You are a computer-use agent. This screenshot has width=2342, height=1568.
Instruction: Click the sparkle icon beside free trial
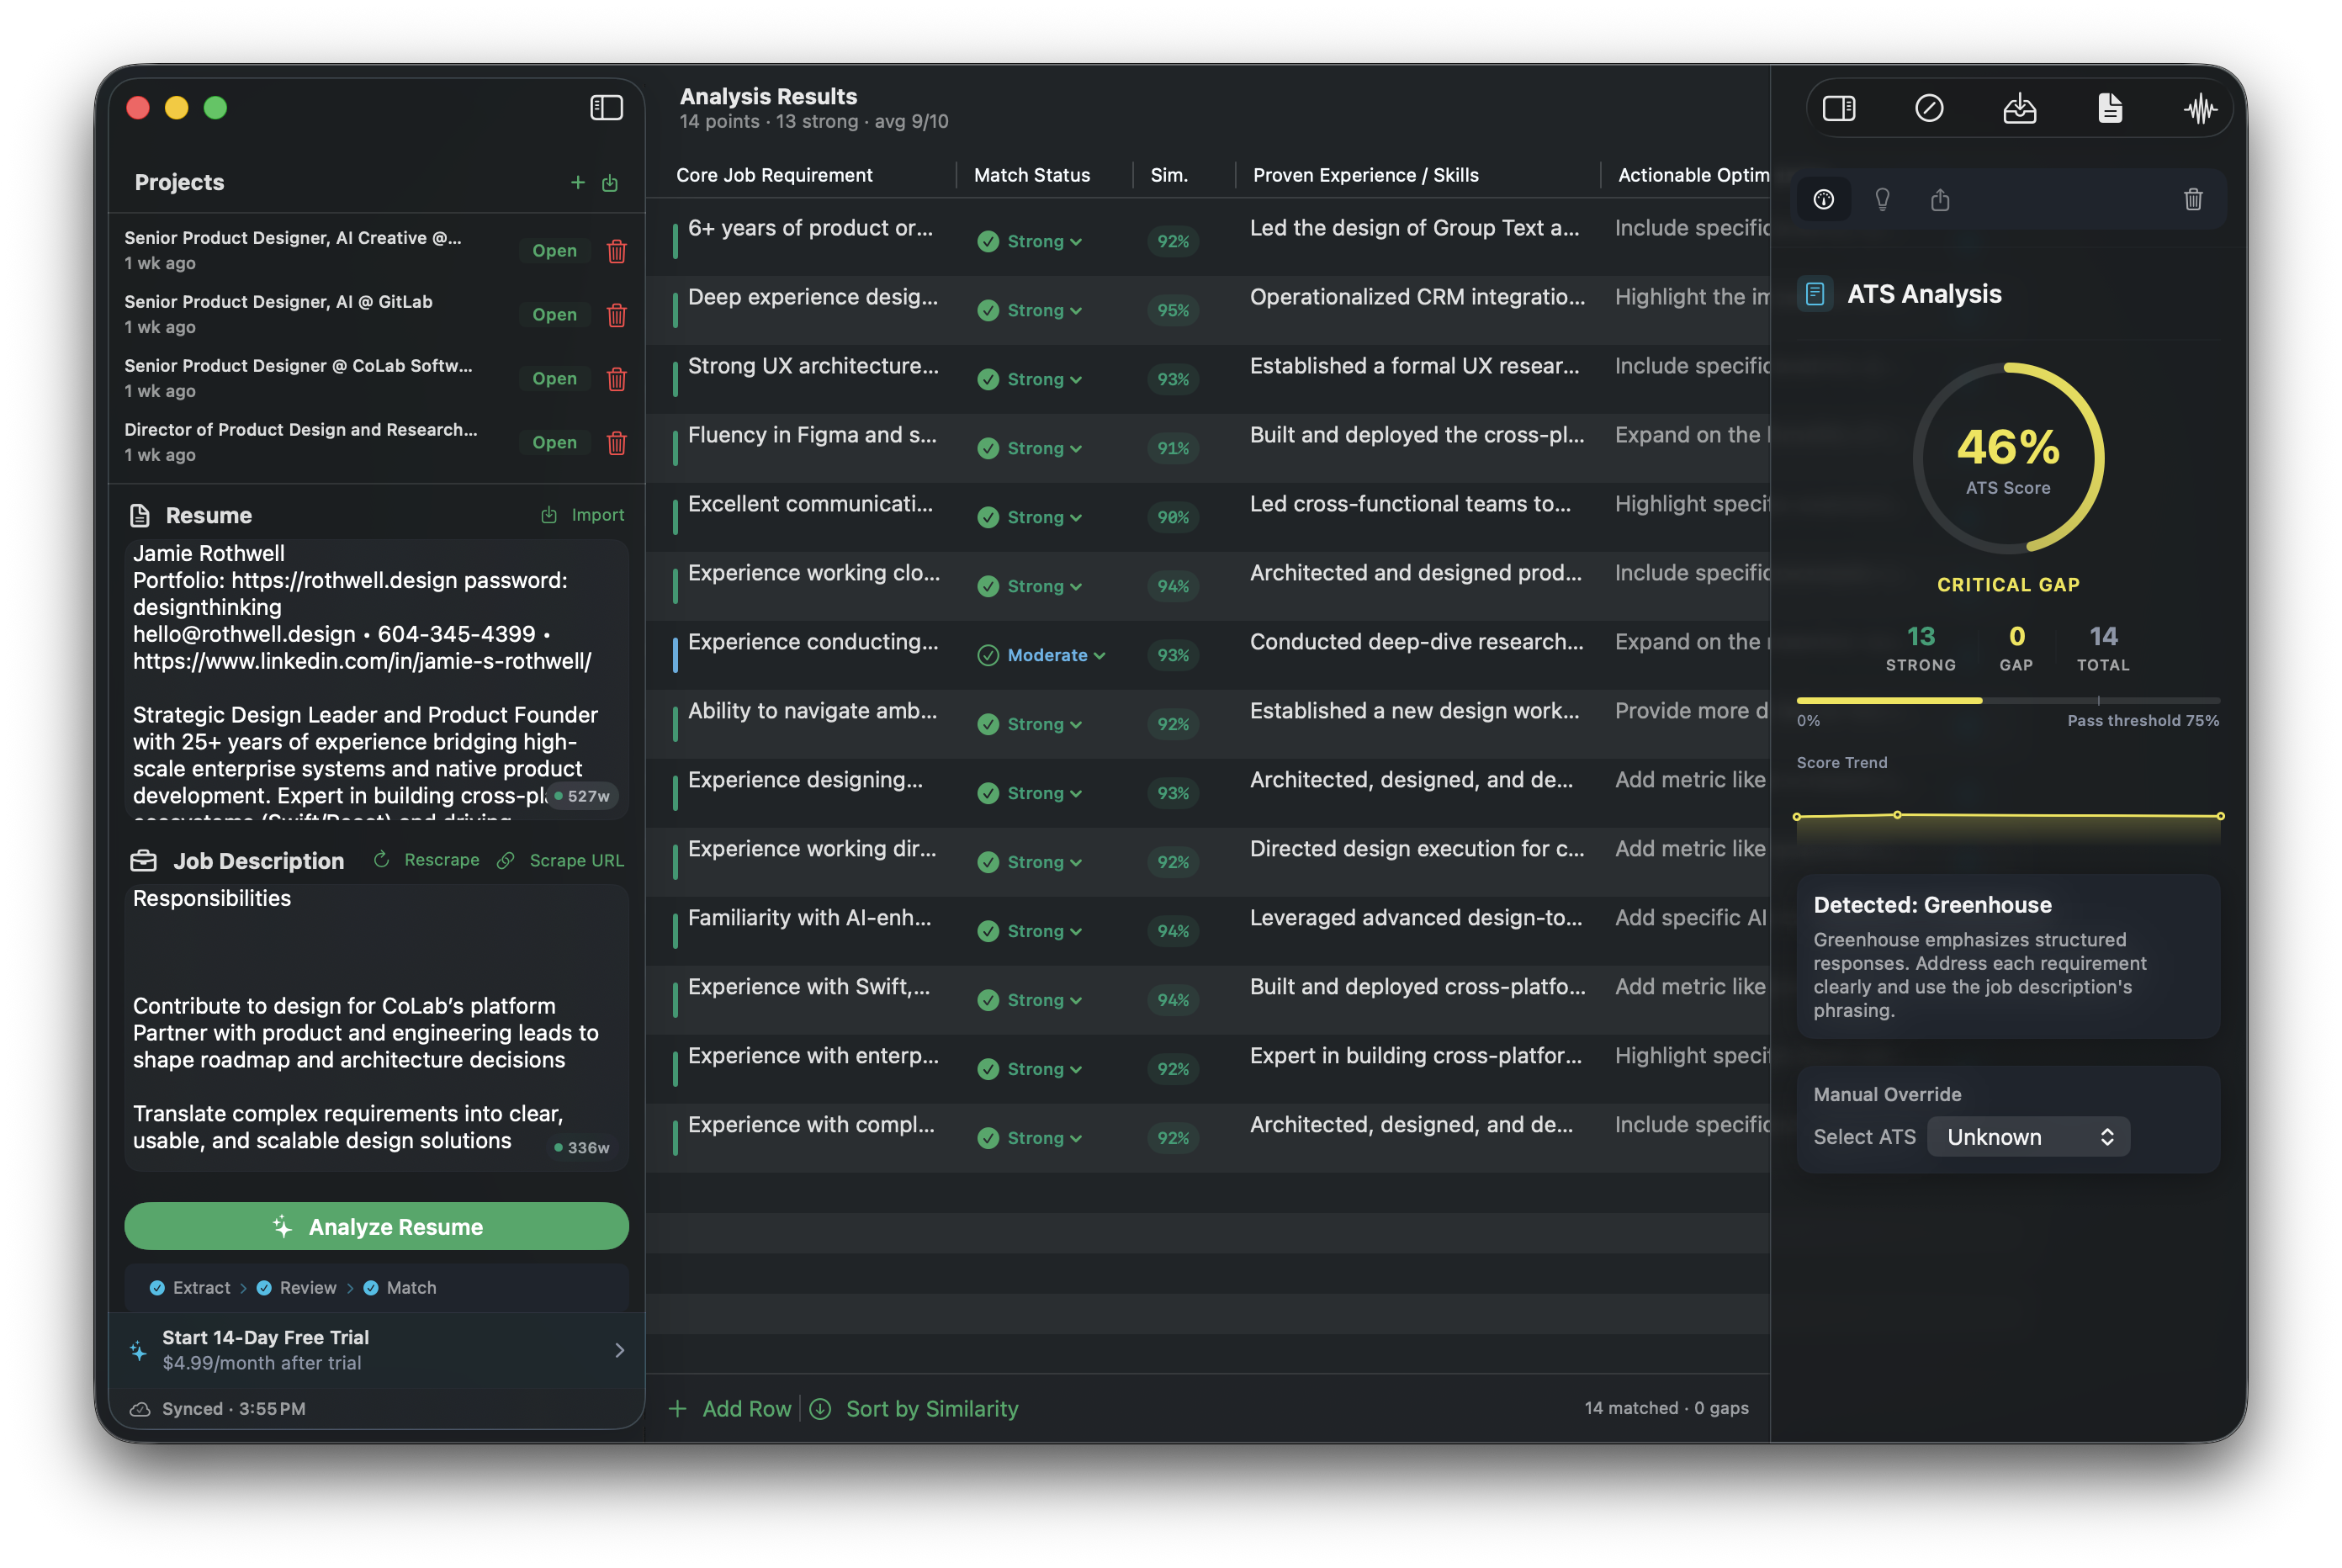138,1350
